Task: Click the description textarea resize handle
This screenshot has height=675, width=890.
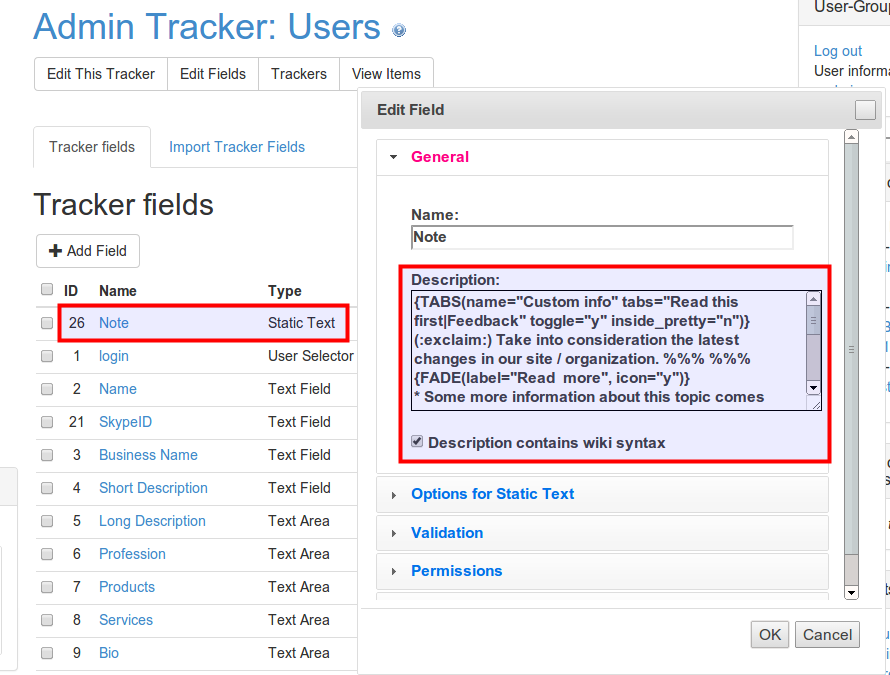Action: (814, 403)
